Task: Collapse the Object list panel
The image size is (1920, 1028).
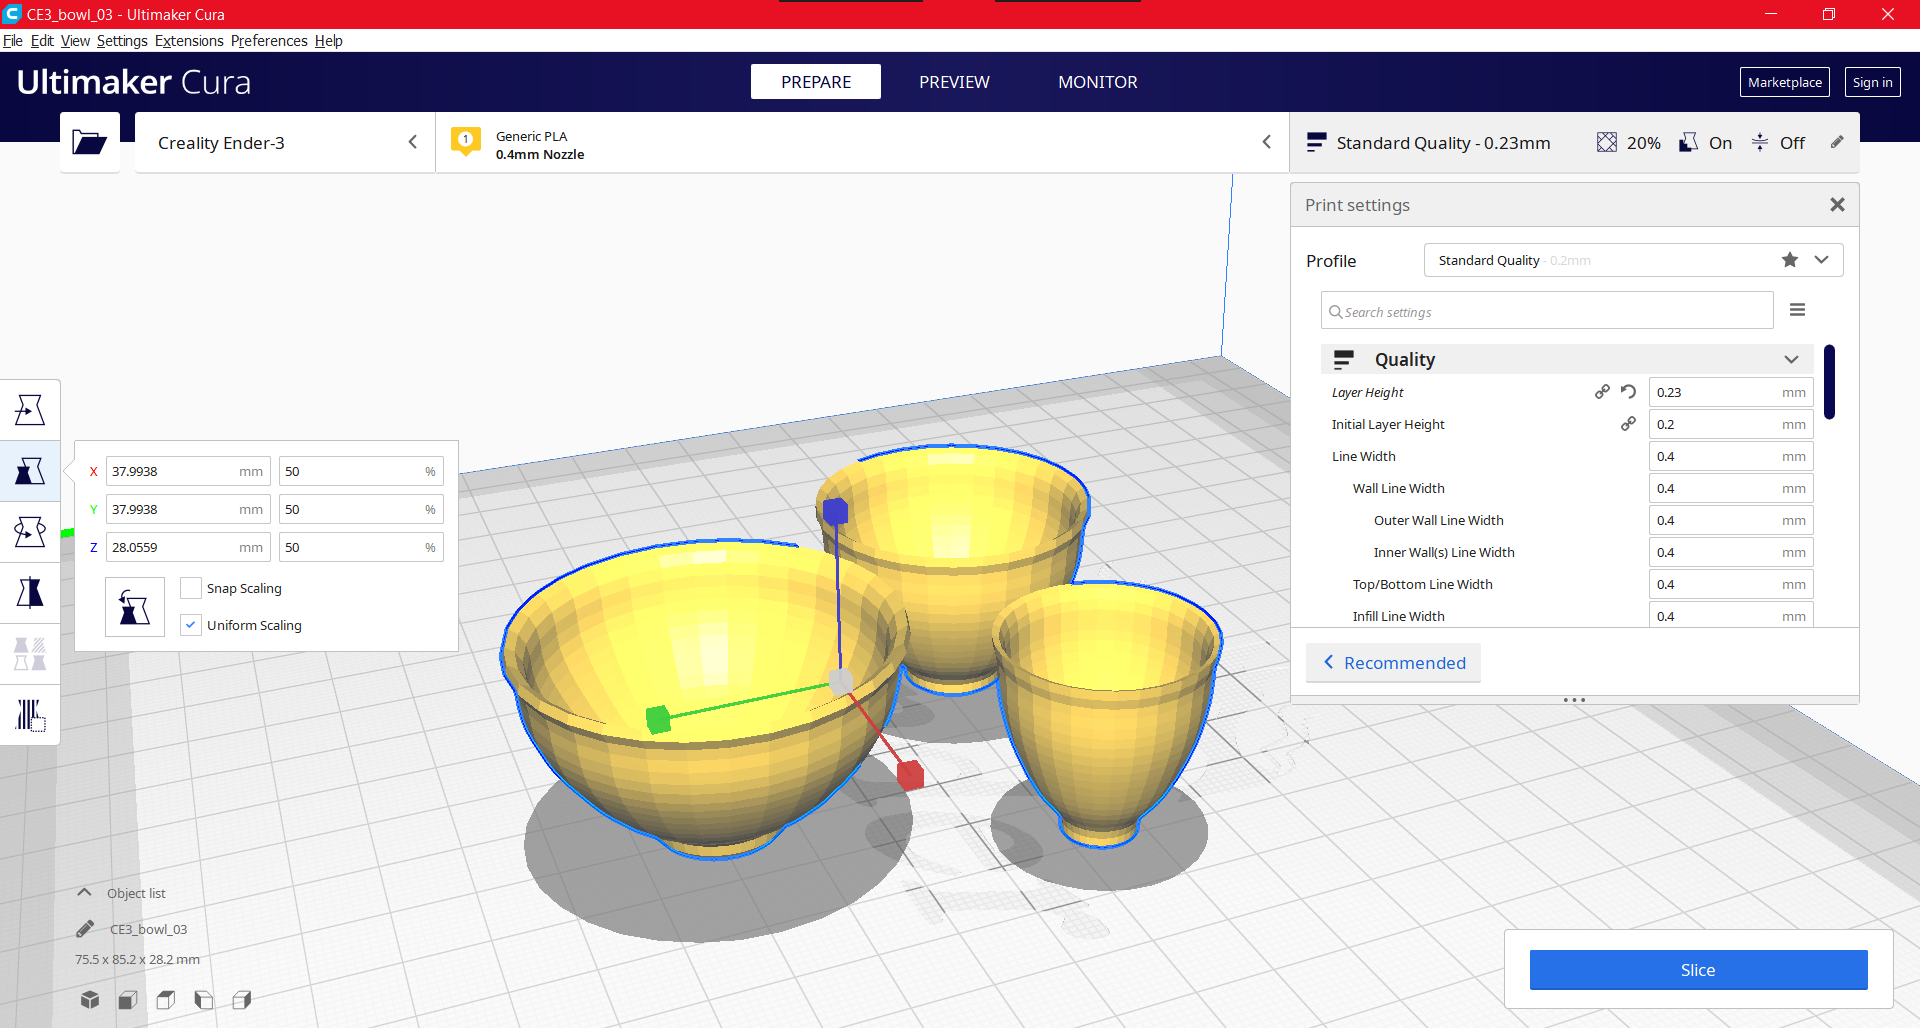Action: pyautogui.click(x=84, y=892)
